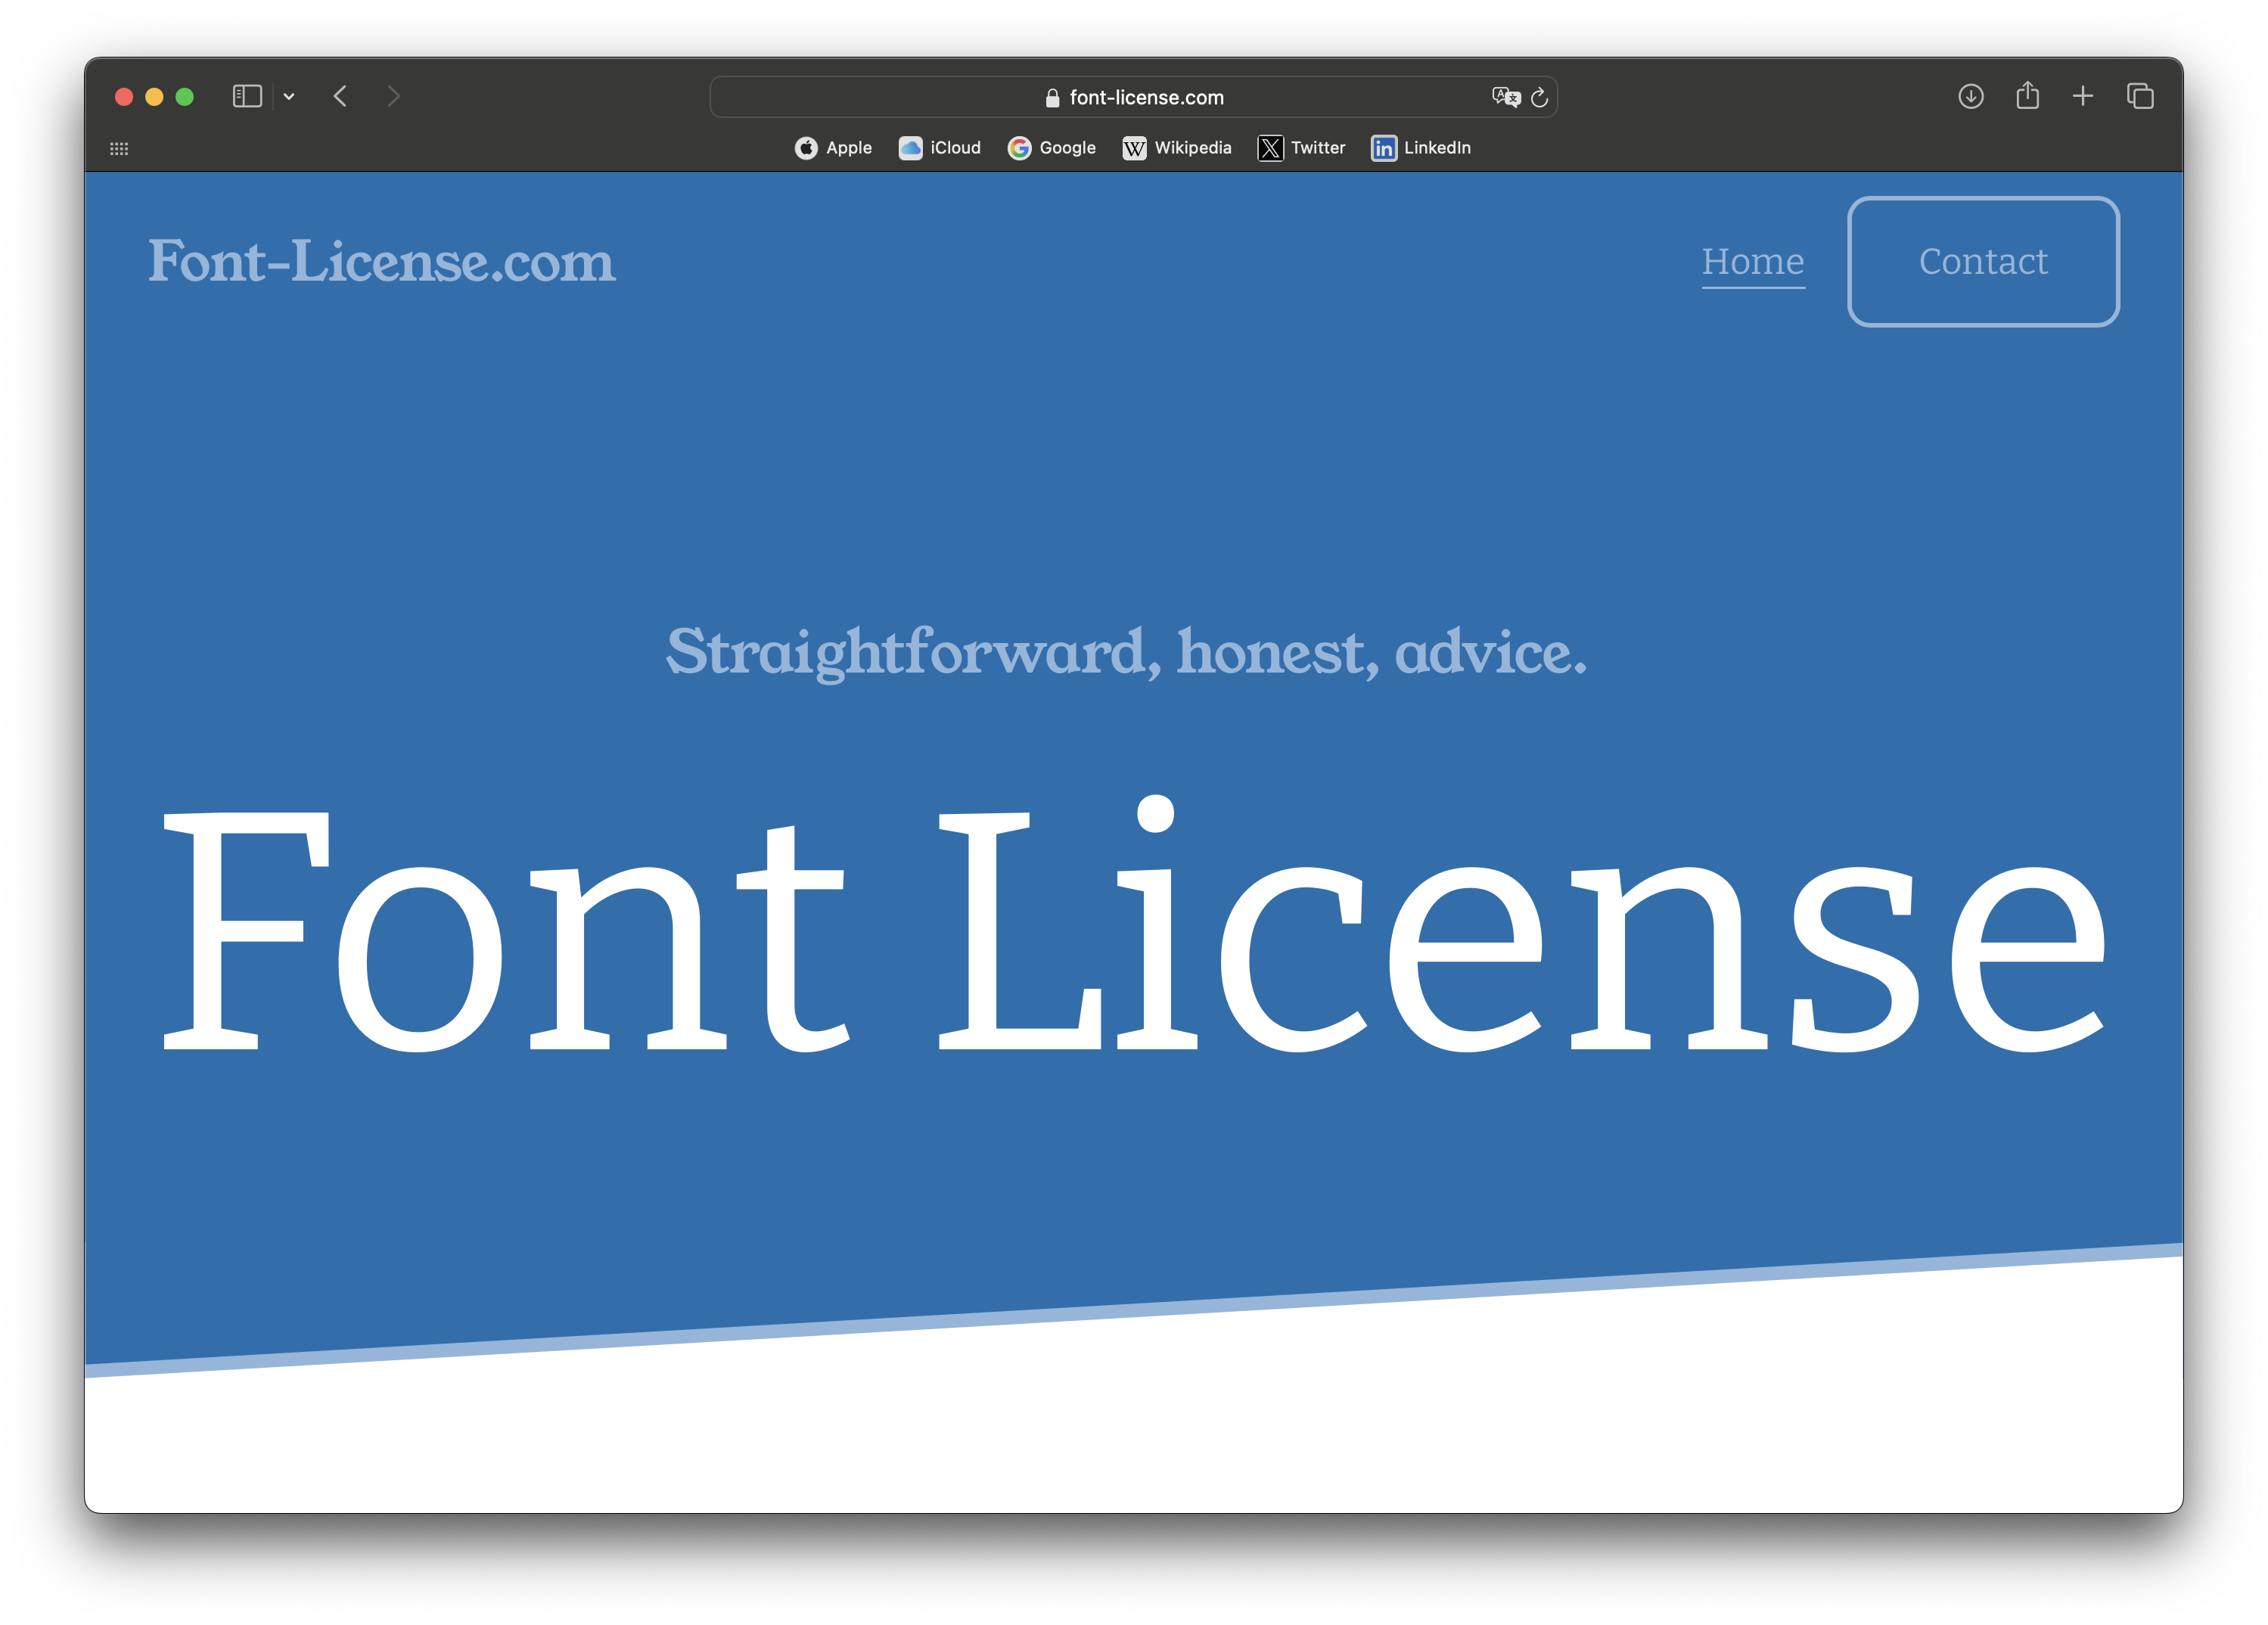This screenshot has height=1625, width=2268.
Task: Open the sidebar tab group dropdown arrow
Action: (x=289, y=97)
